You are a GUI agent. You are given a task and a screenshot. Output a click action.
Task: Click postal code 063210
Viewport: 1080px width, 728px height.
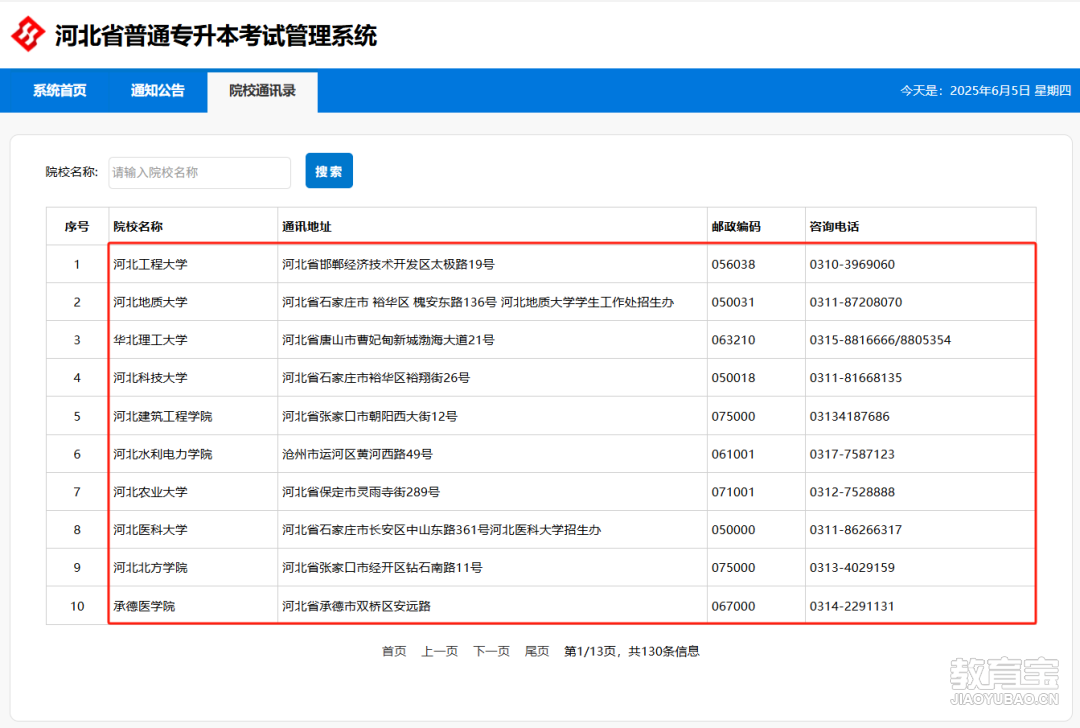coord(733,340)
